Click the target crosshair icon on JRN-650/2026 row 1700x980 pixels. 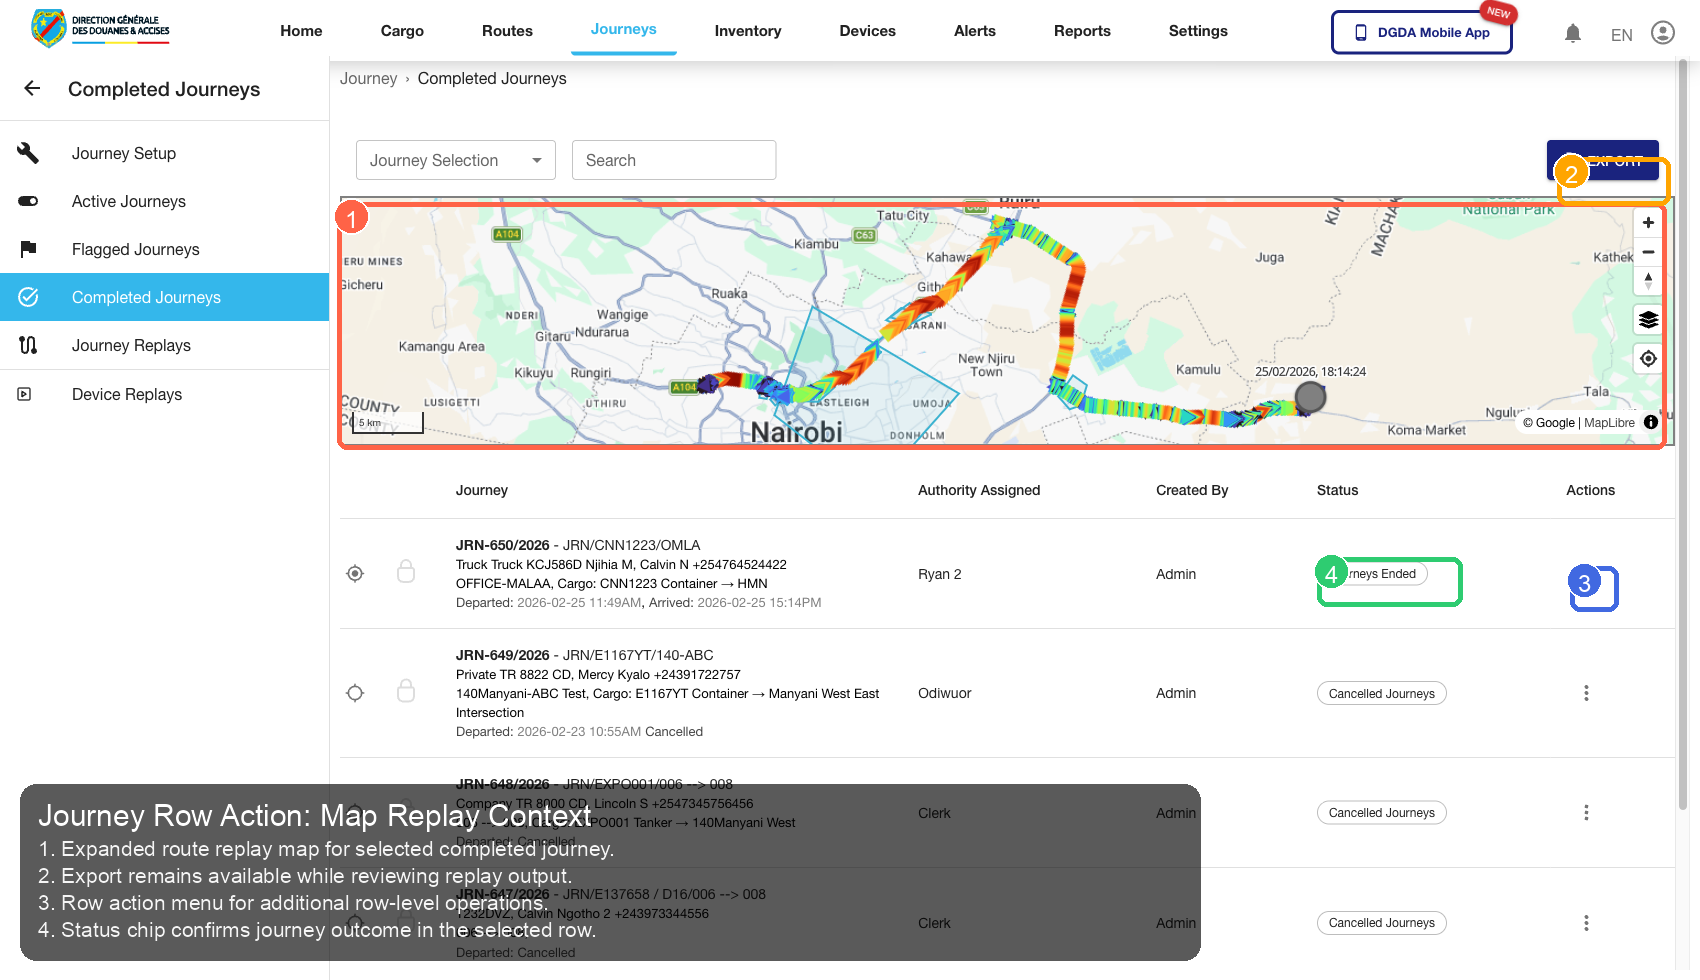pos(355,573)
